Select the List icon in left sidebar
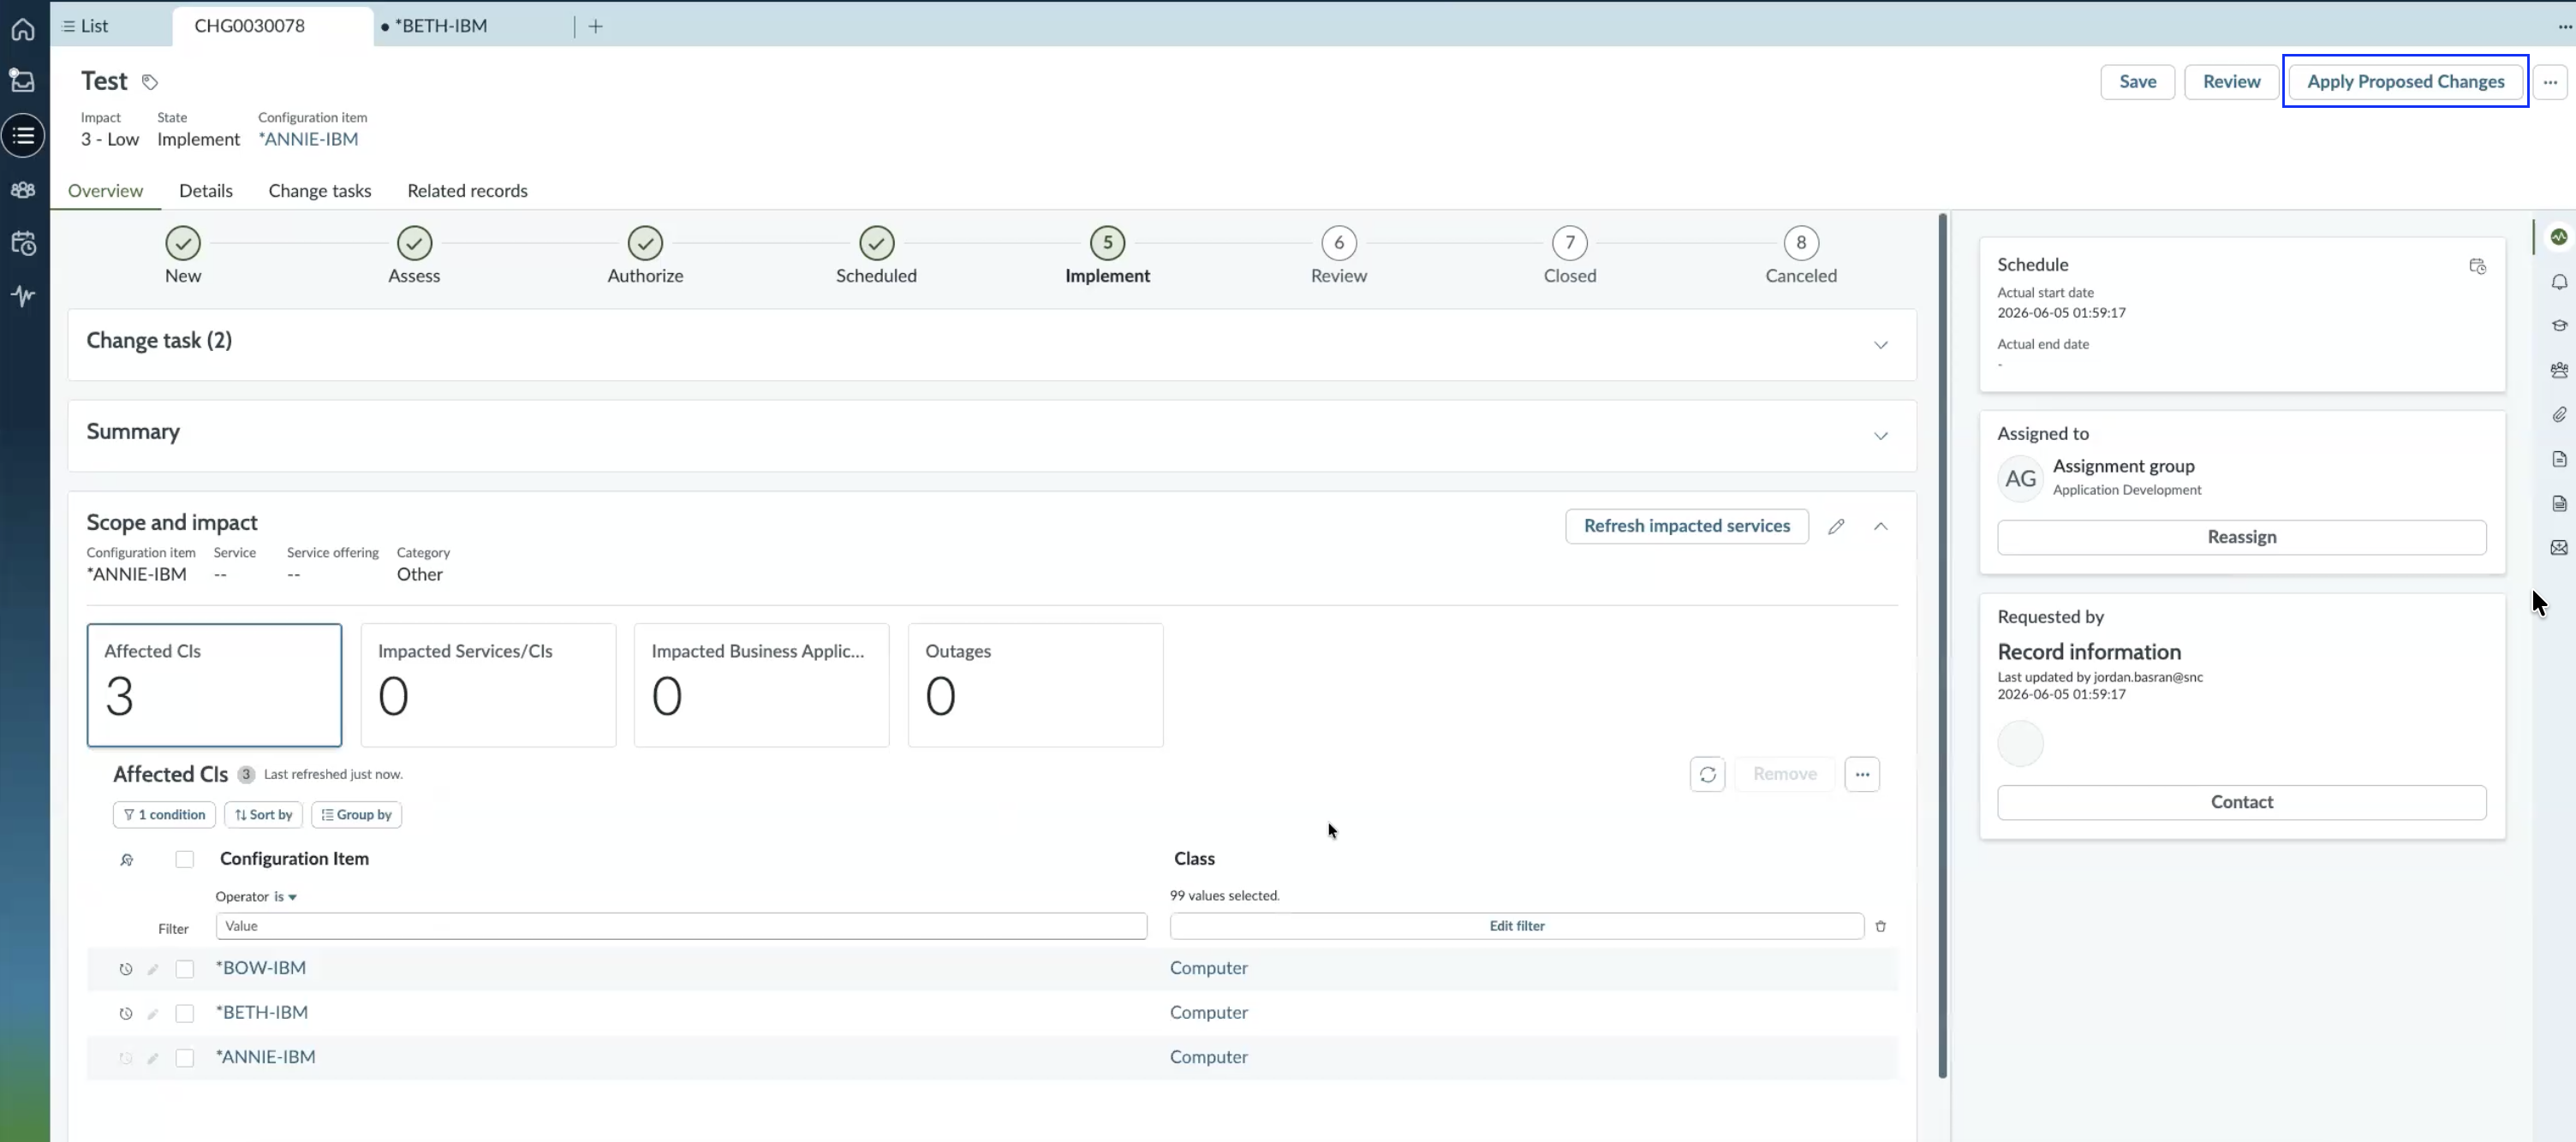The image size is (2576, 1142). pyautogui.click(x=23, y=135)
